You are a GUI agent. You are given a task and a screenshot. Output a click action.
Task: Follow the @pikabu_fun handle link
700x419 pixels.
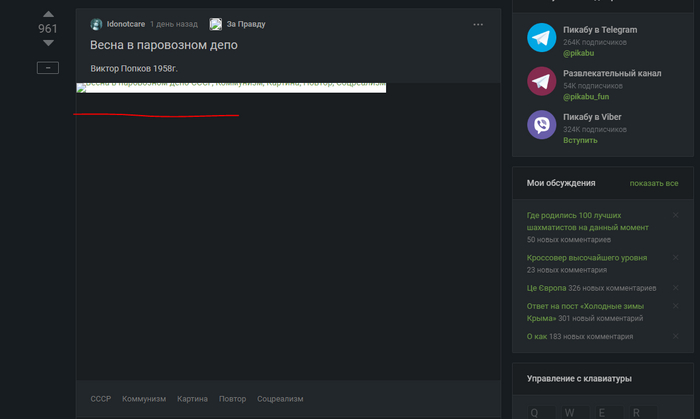point(586,97)
